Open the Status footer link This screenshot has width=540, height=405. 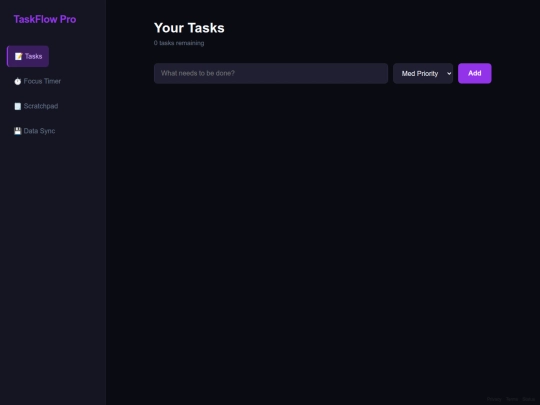point(528,399)
